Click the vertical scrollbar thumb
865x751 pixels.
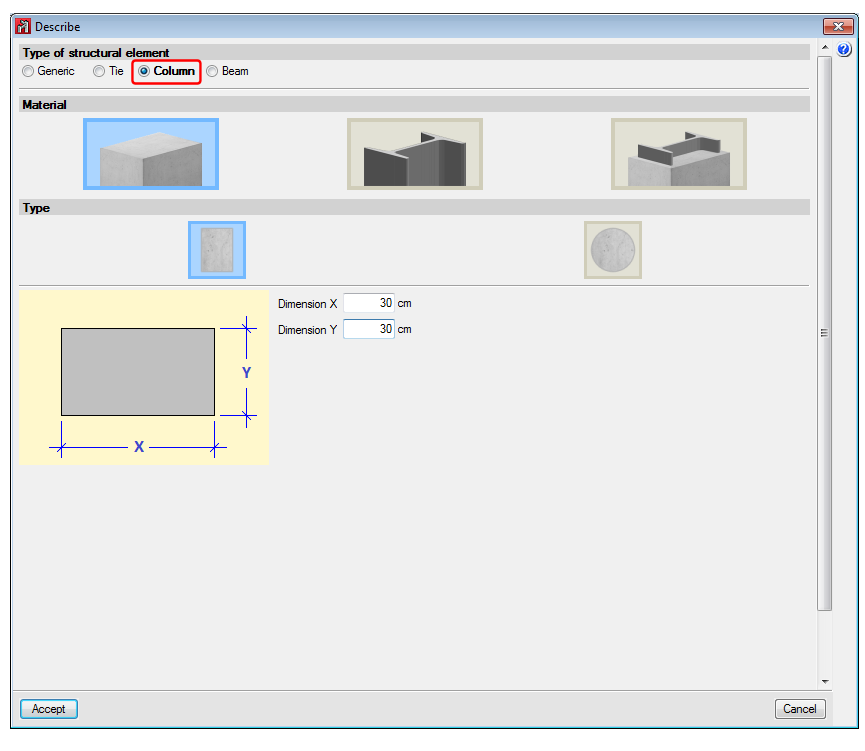click(x=825, y=333)
